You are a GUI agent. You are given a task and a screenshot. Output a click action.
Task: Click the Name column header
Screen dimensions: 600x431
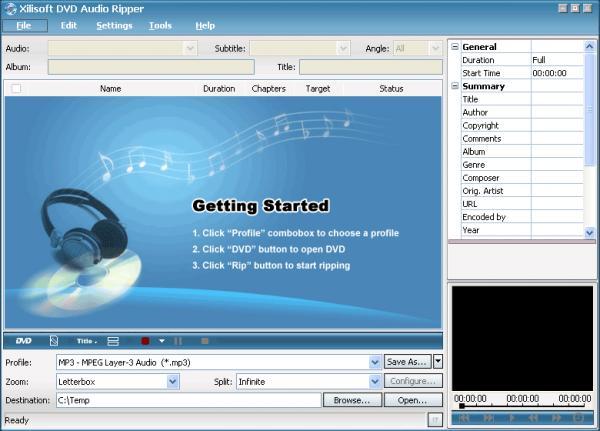point(111,88)
